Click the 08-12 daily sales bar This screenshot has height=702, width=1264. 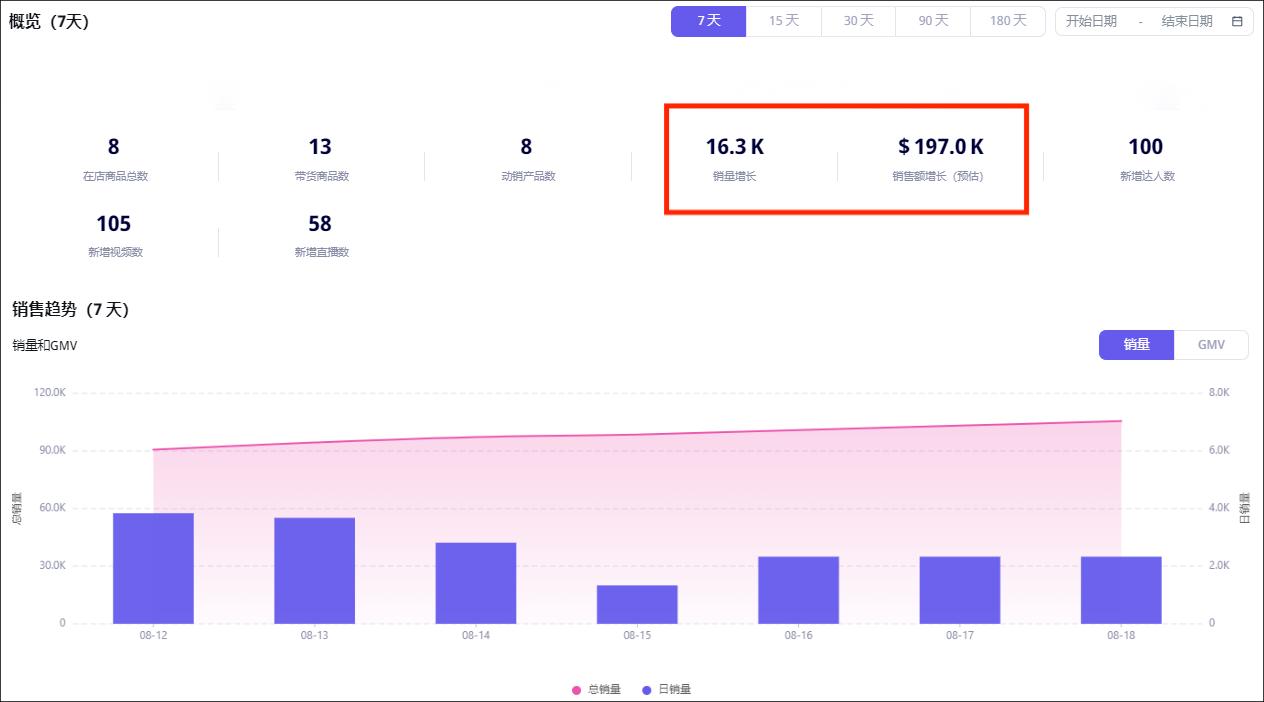tap(153, 568)
